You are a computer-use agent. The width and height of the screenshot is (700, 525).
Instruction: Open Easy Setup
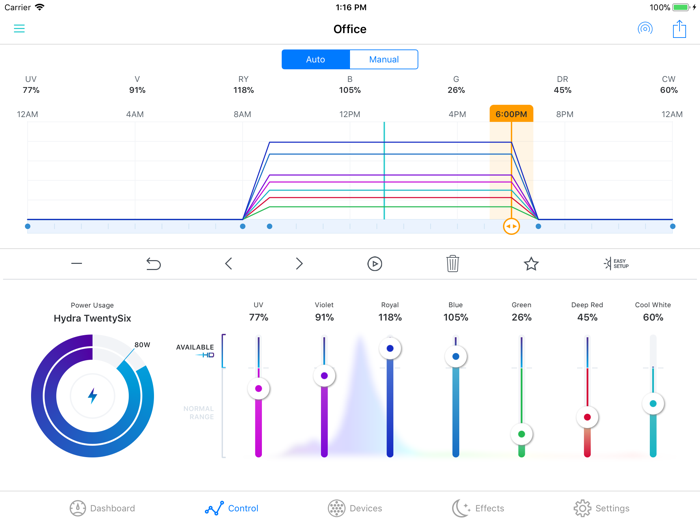(616, 263)
